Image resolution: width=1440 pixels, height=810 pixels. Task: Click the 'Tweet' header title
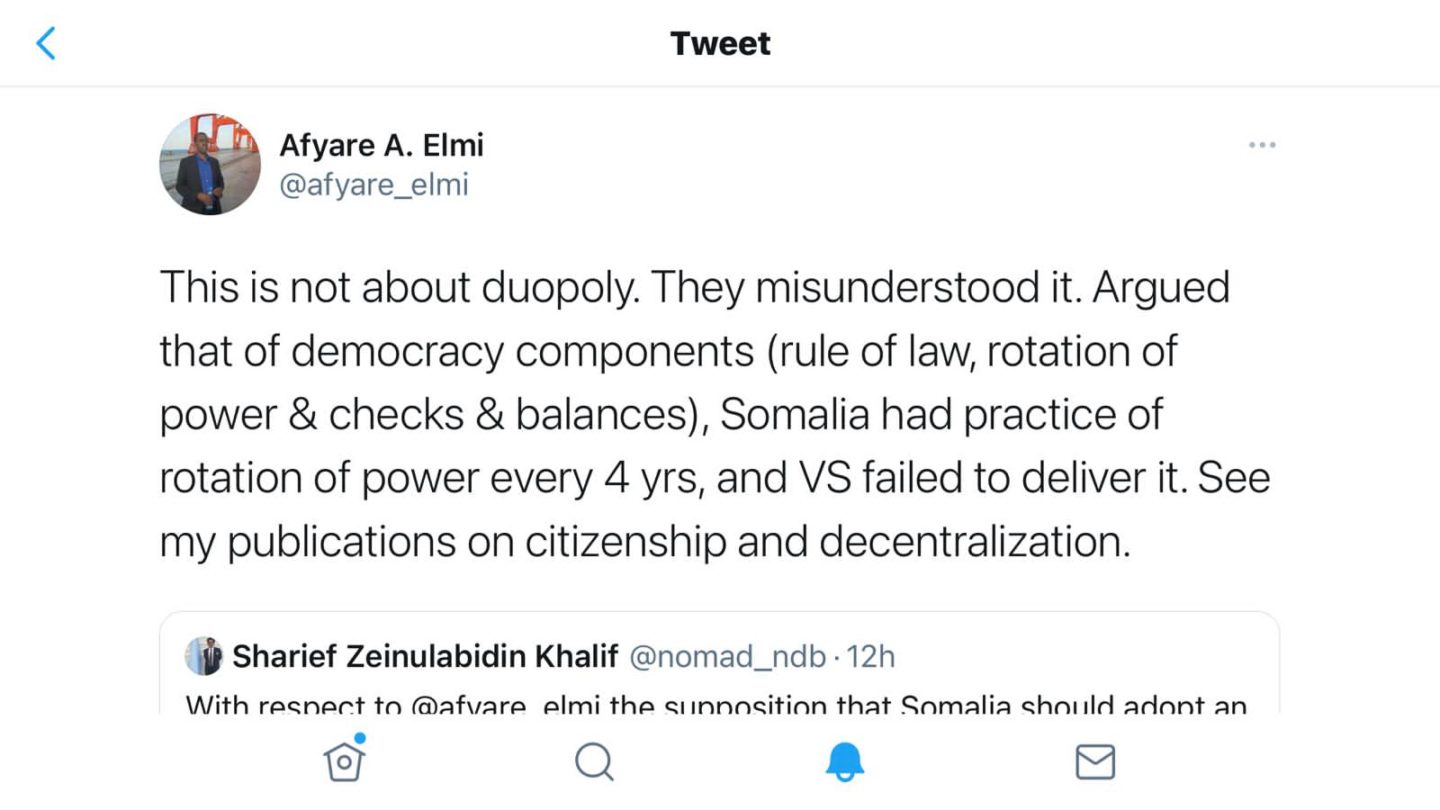coord(720,44)
